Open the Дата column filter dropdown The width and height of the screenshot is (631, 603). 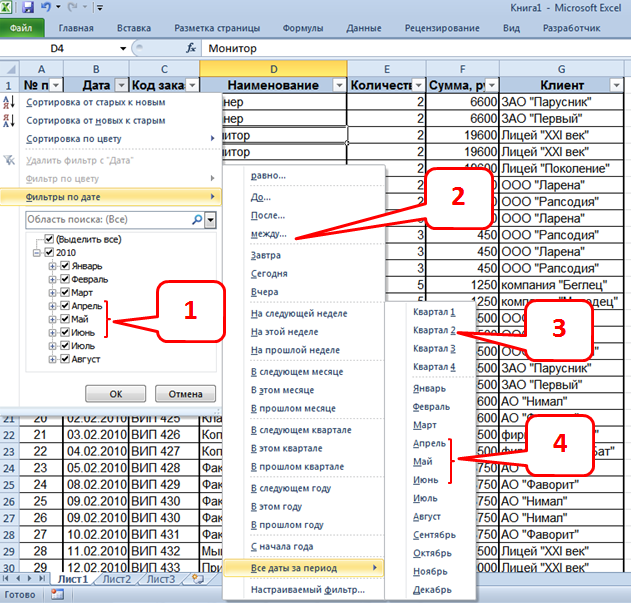pos(121,86)
